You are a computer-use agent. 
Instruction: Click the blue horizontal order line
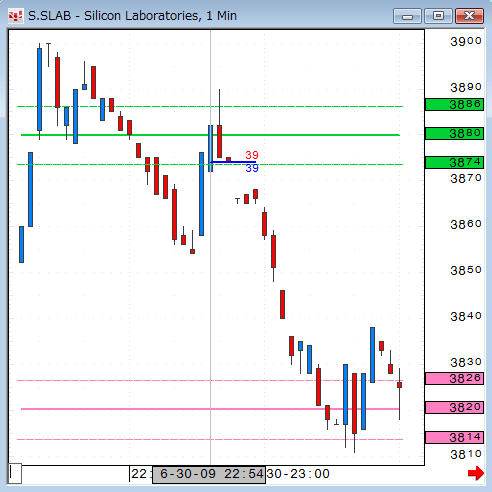[x=233, y=162]
